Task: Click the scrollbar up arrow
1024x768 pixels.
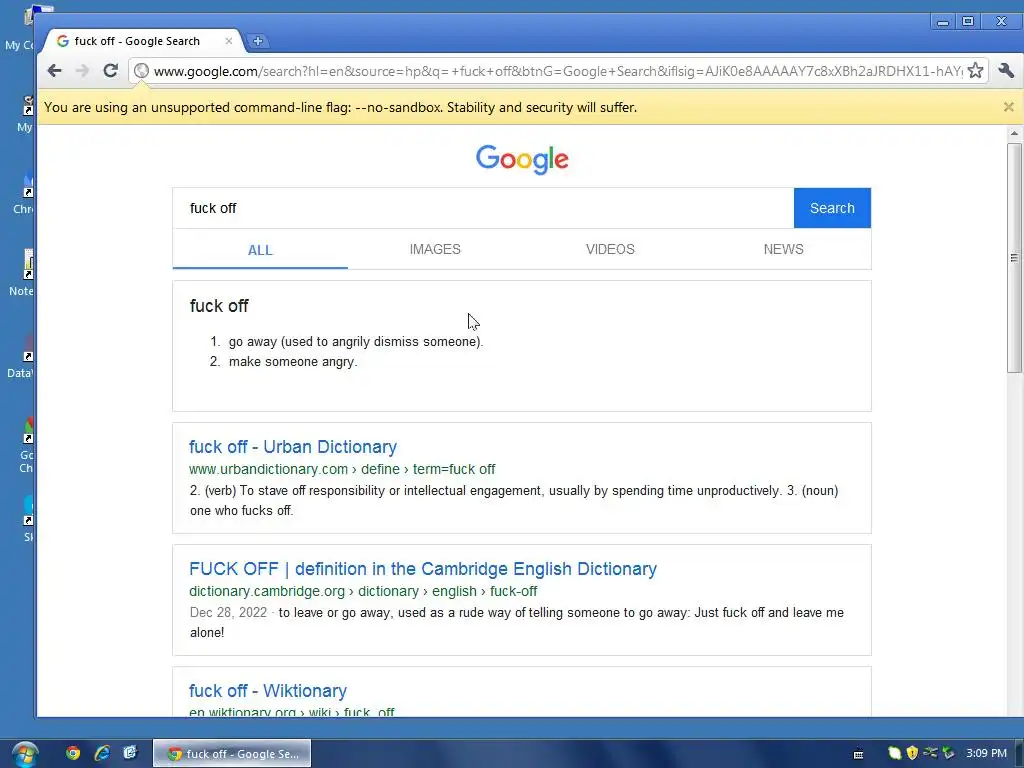Action: [x=1014, y=133]
